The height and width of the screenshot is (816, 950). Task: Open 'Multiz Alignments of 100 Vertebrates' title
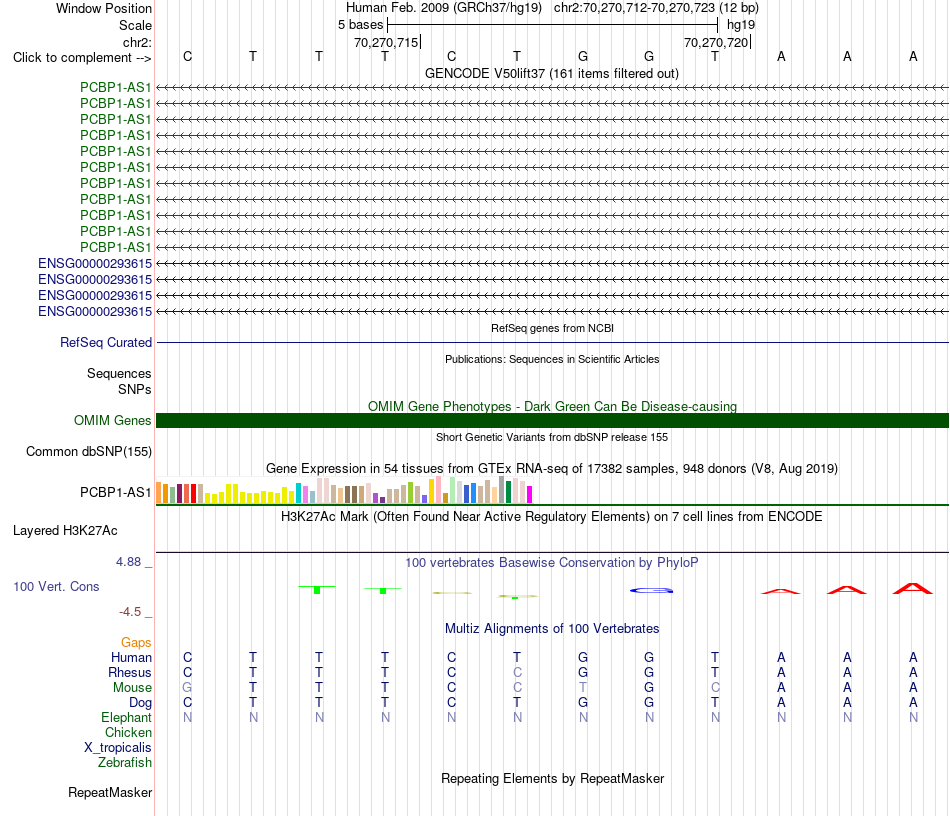[552, 629]
